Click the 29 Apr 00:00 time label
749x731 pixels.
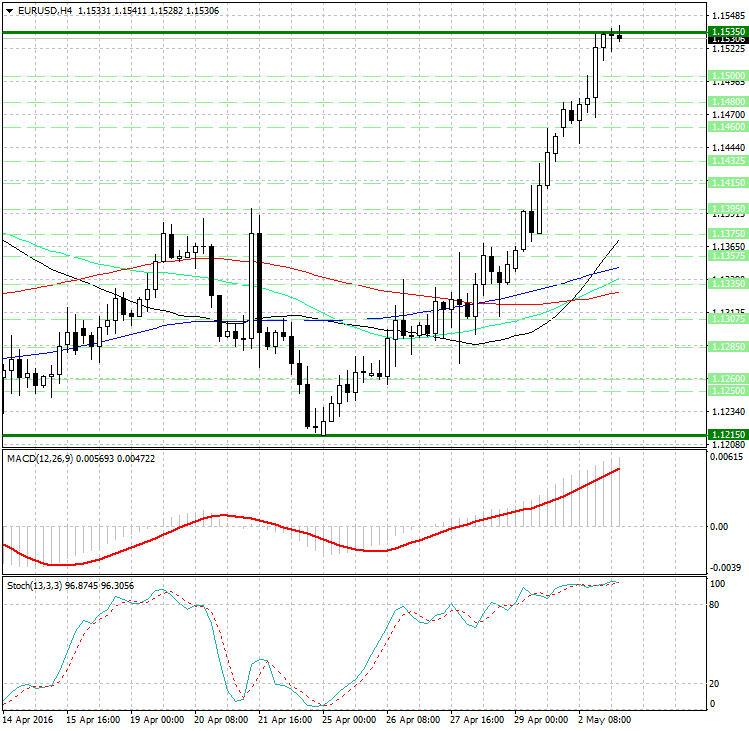coord(541,720)
